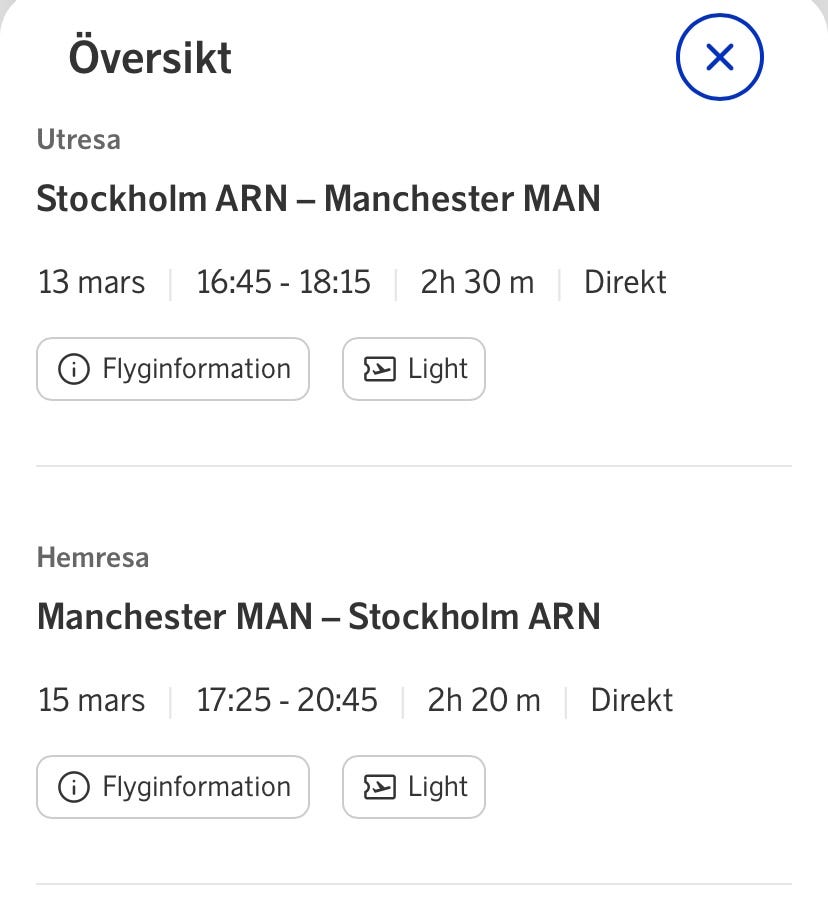This screenshot has height=905, width=828.
Task: Select the Stockholm ARN – Manchester MAN route title
Action: click(x=318, y=199)
